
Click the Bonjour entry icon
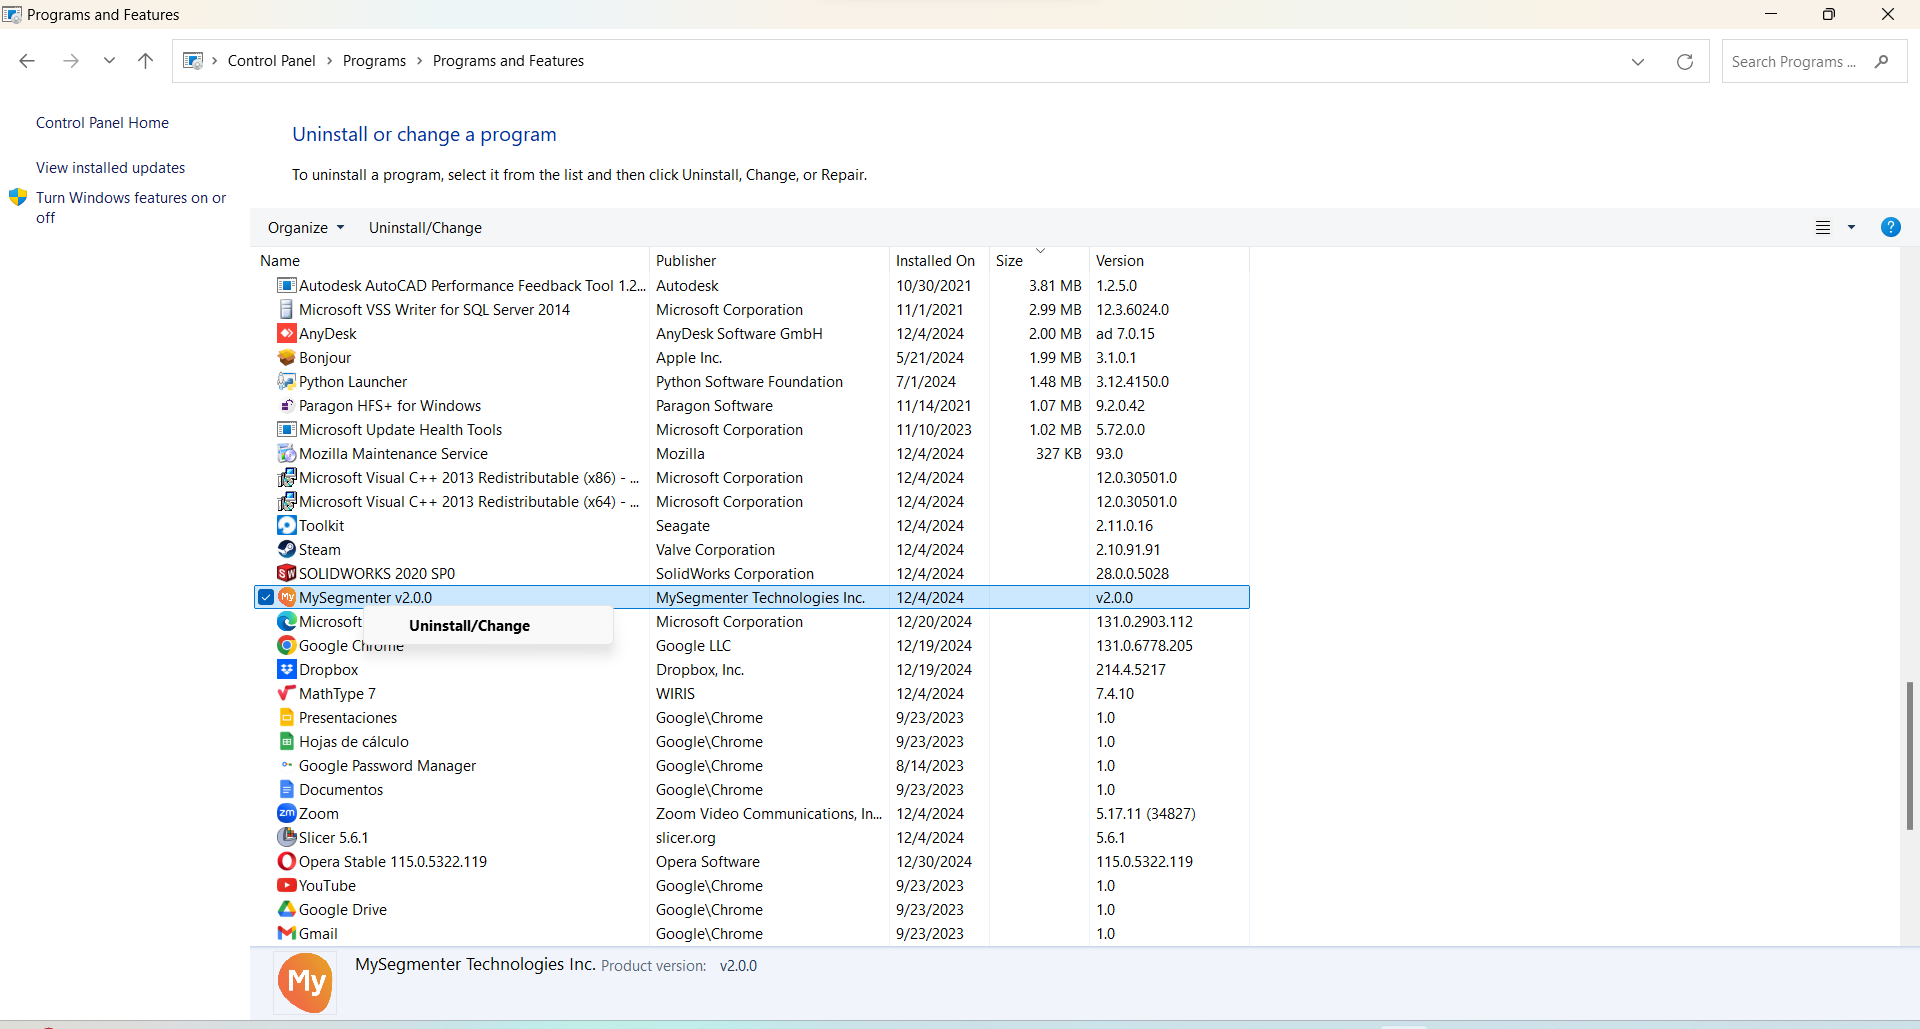click(288, 357)
